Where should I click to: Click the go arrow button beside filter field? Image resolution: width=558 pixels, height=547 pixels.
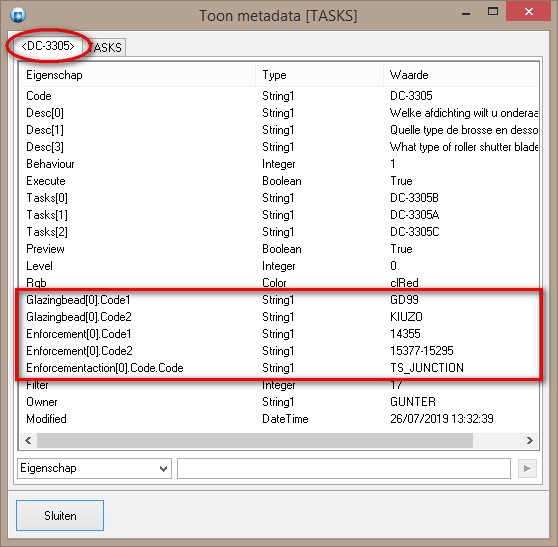click(x=527, y=468)
